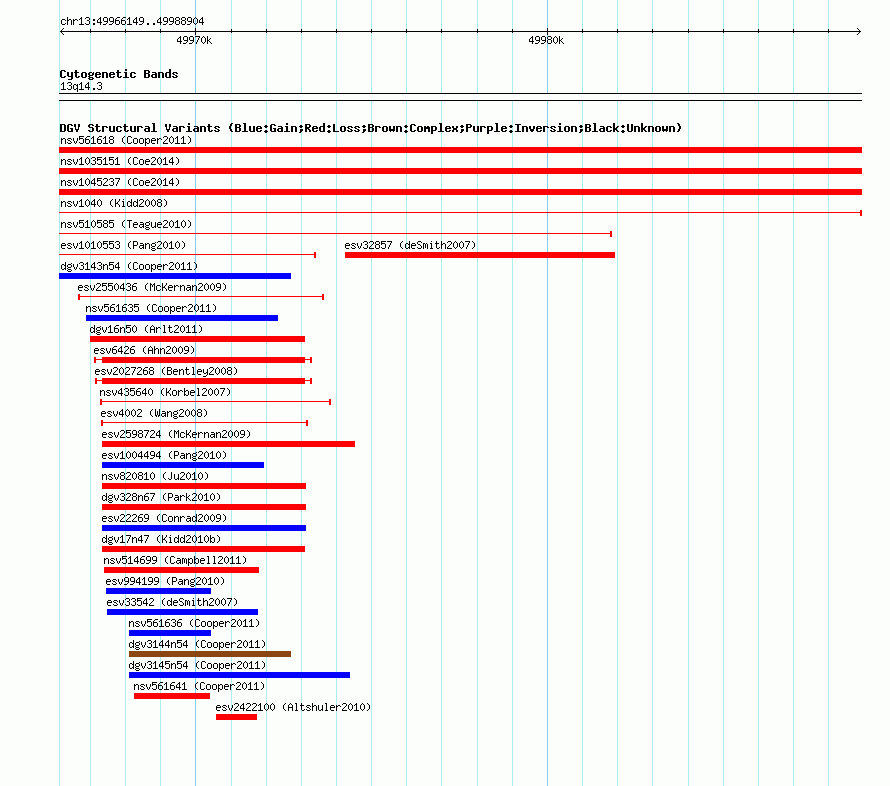
Task: Select esv1004494 (Pang2010) label
Action: coord(164,455)
